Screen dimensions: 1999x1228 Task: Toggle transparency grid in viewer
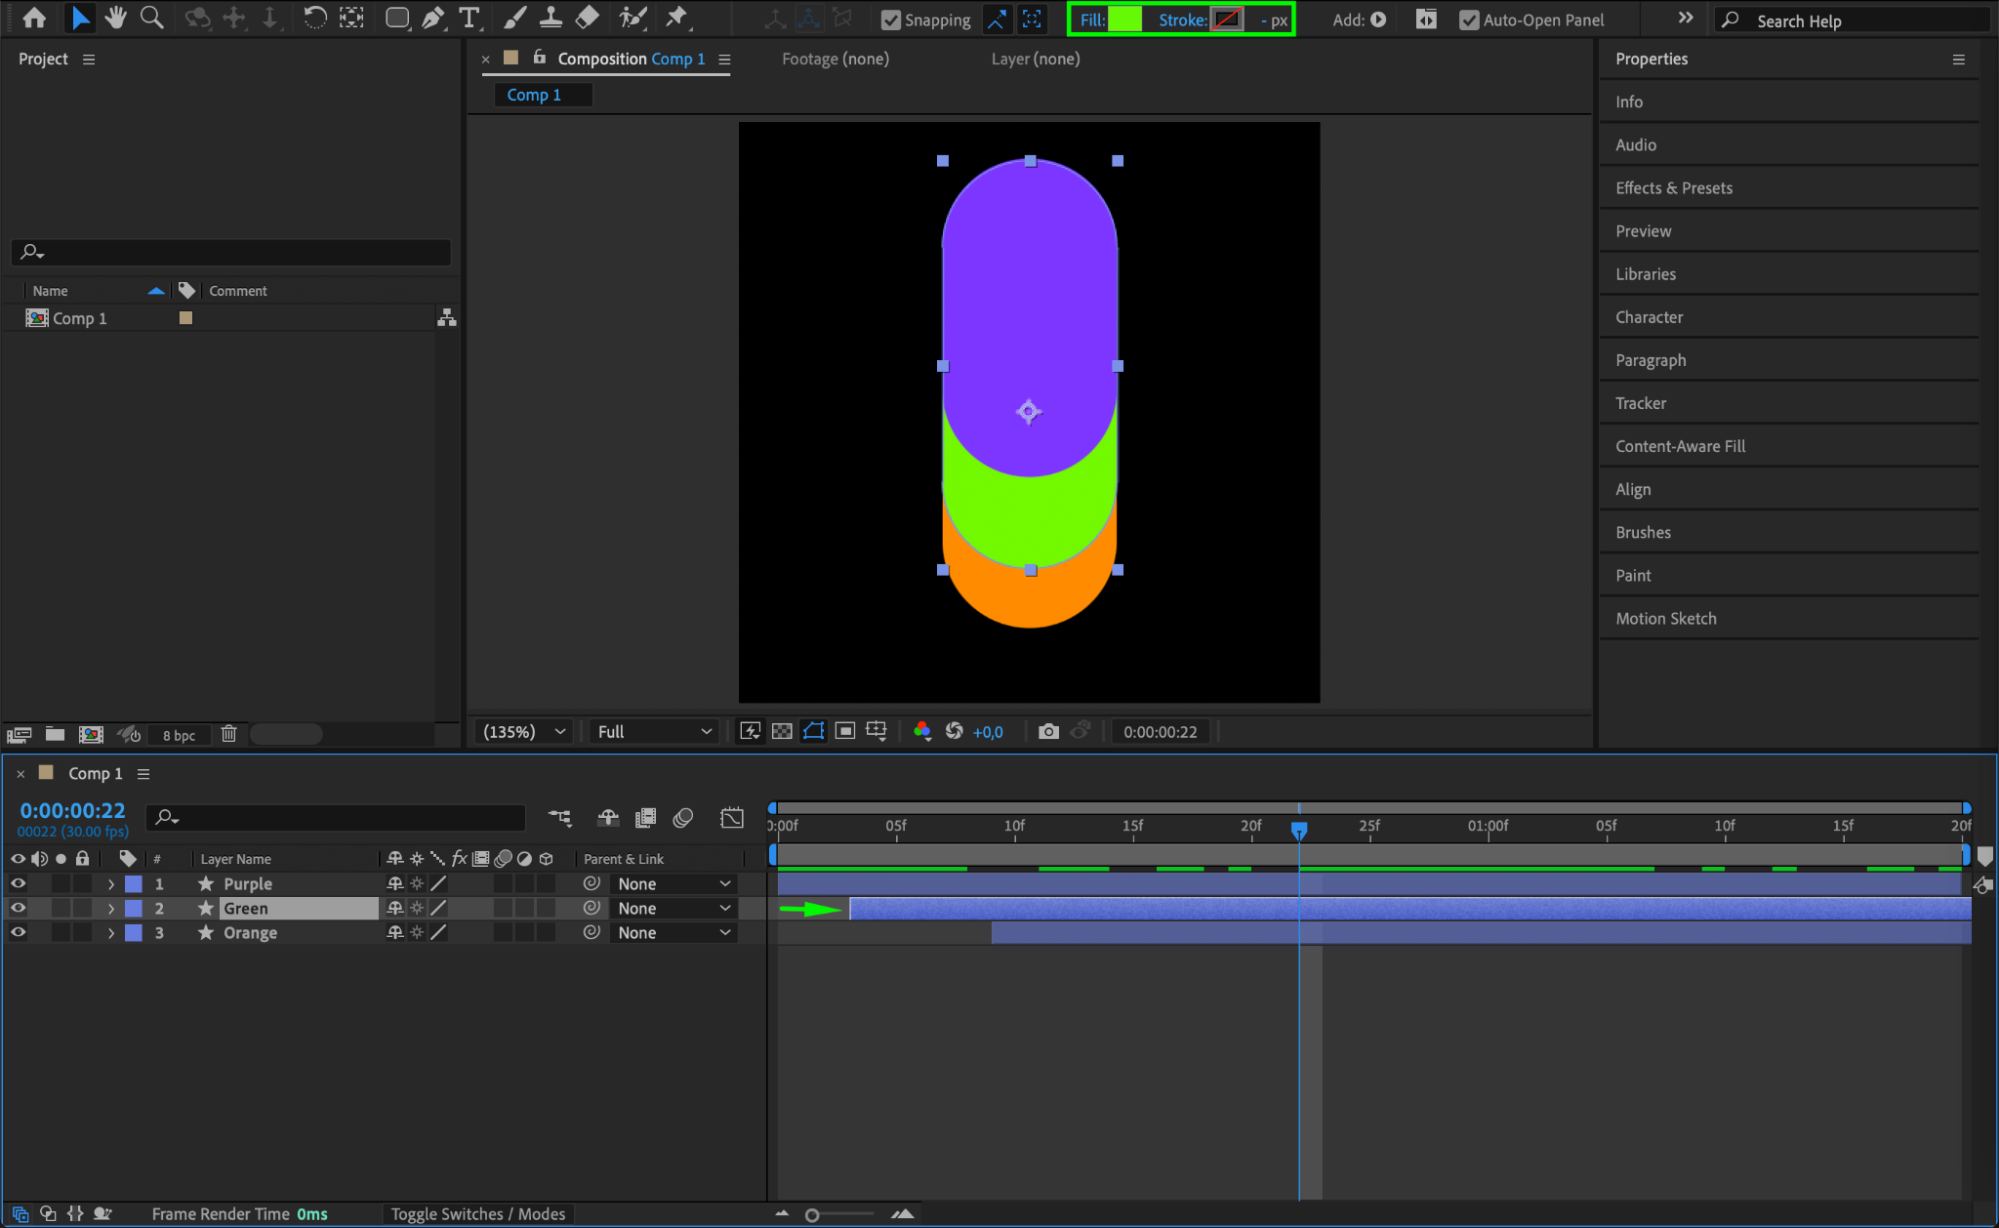tap(782, 731)
